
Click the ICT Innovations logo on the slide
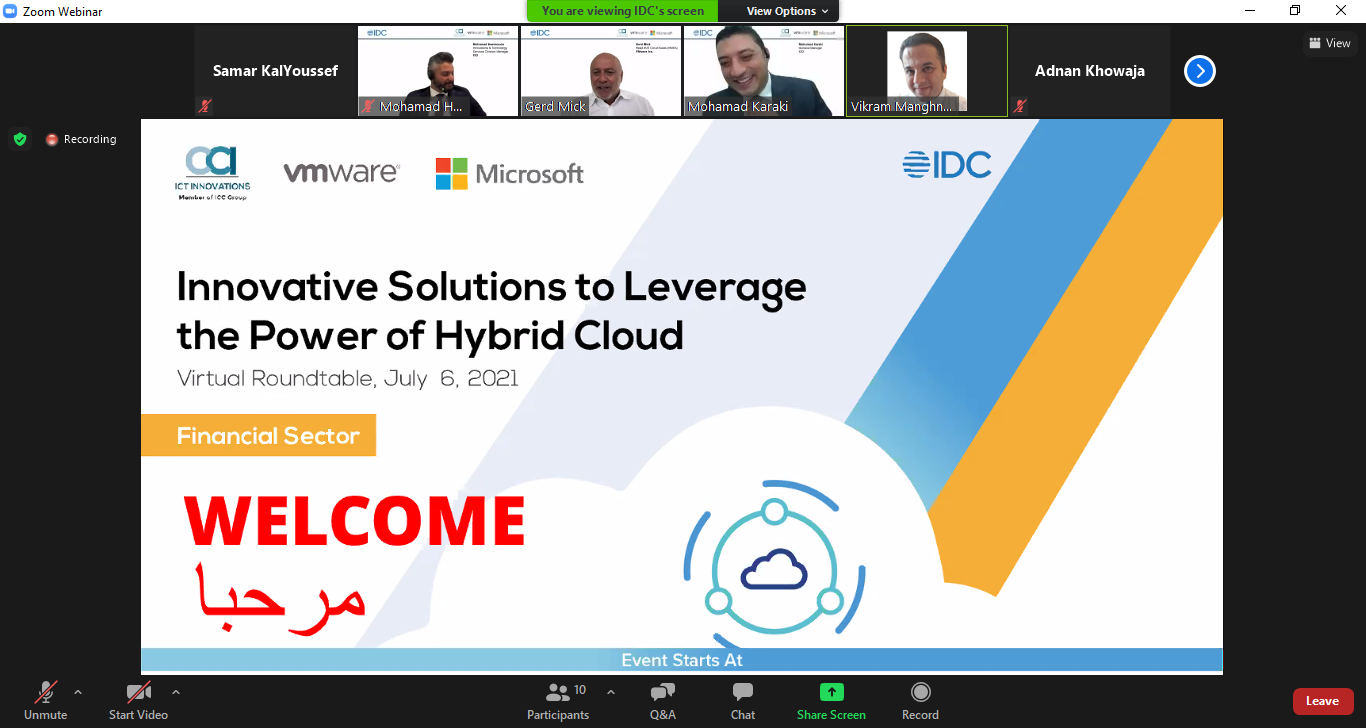212,174
